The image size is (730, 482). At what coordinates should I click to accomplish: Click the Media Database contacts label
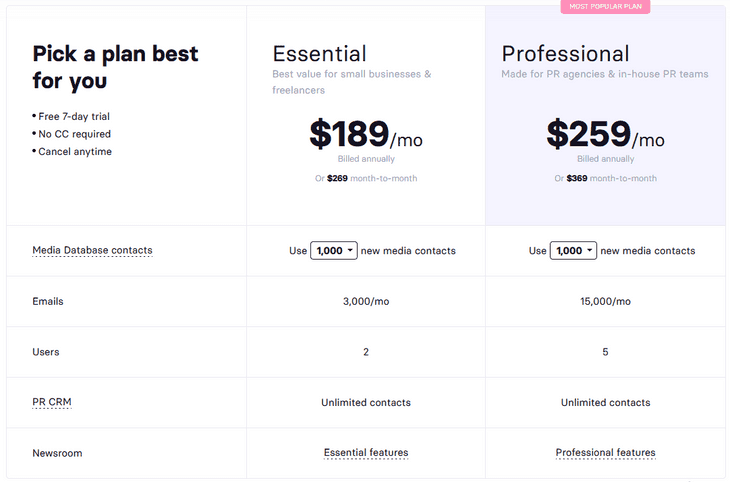point(92,250)
